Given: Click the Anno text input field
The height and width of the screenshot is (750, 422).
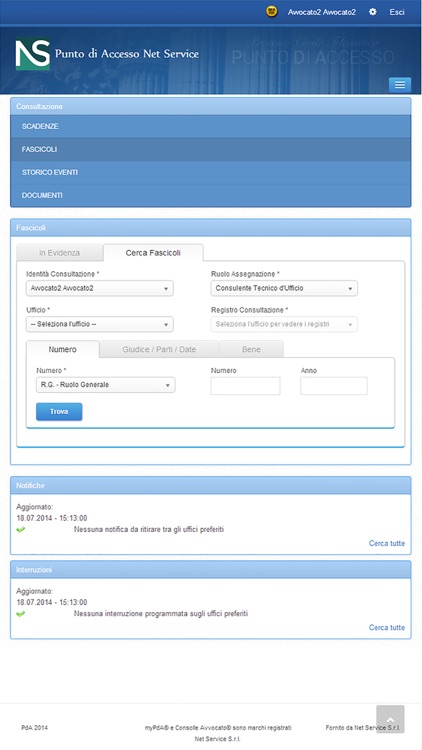Looking at the screenshot, I should pyautogui.click(x=334, y=386).
